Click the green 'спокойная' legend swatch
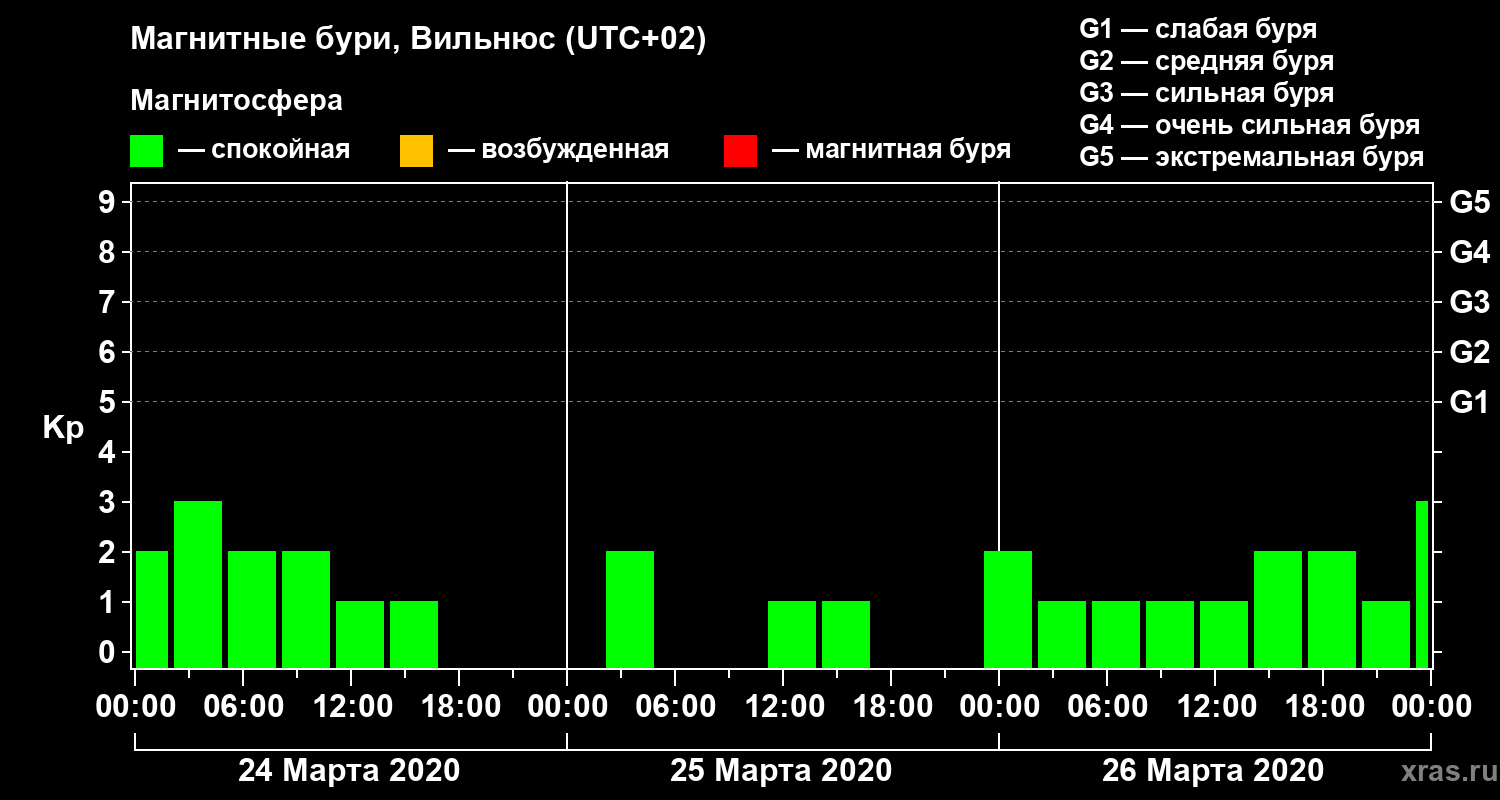 (x=147, y=151)
